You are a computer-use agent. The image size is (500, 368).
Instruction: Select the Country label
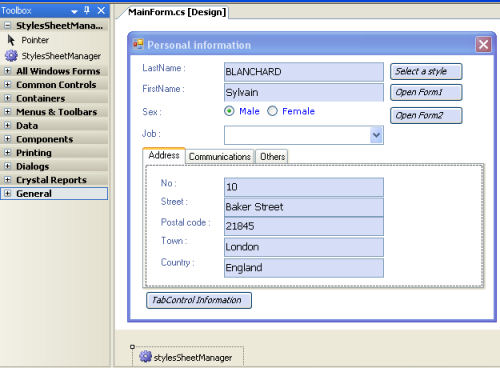(x=177, y=262)
